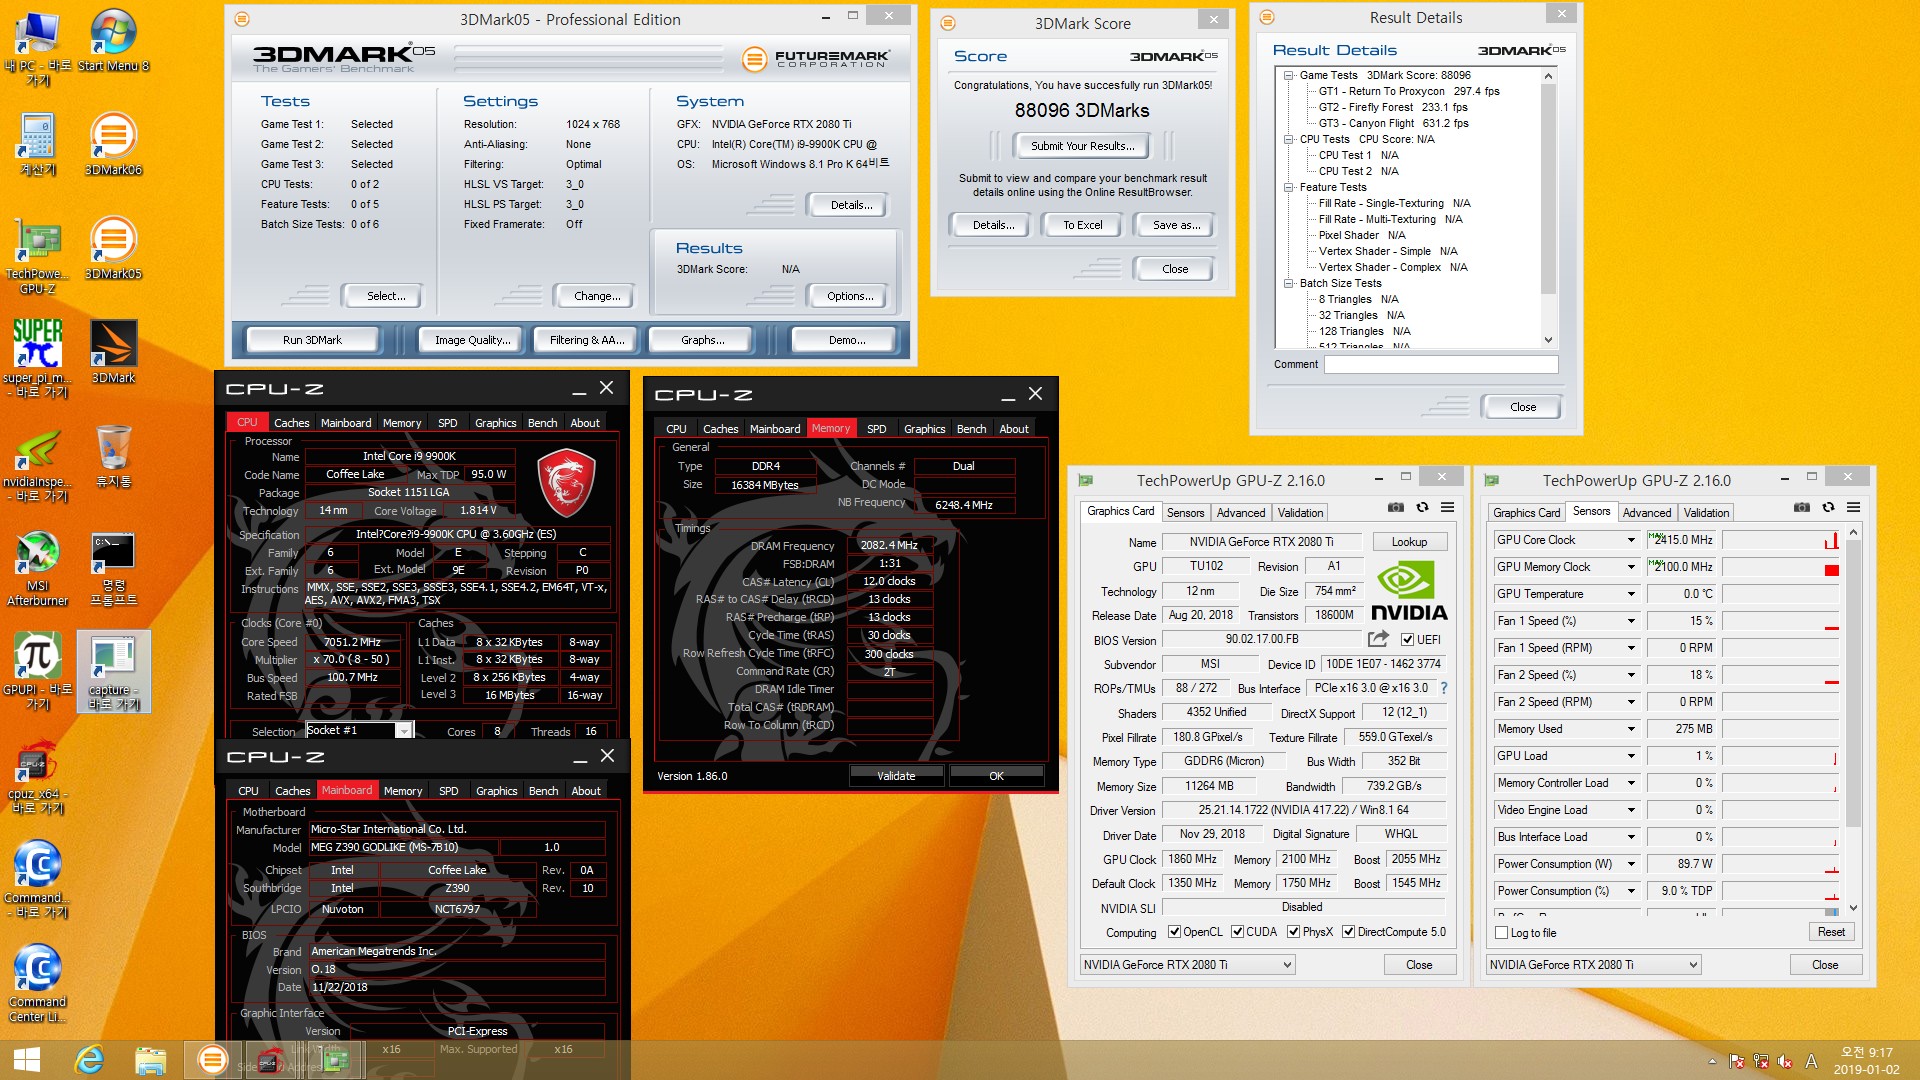Open the GPU Temperature sensor dropdown
The width and height of the screenshot is (1920, 1080).
[1631, 594]
